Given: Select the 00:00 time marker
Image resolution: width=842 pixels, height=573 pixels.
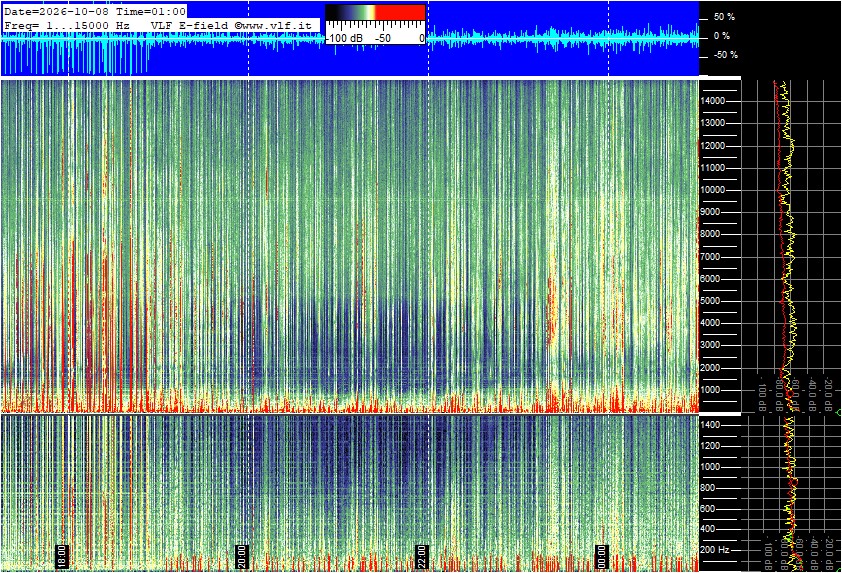Looking at the screenshot, I should click(602, 556).
